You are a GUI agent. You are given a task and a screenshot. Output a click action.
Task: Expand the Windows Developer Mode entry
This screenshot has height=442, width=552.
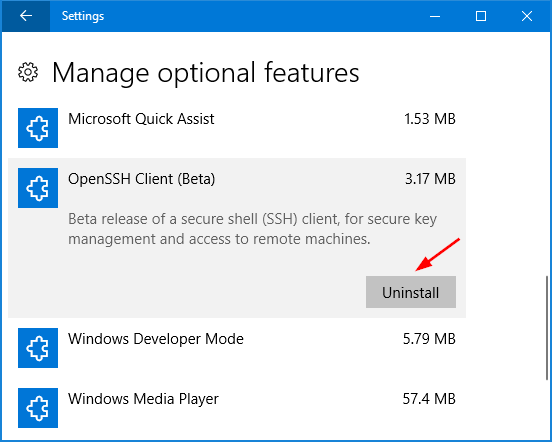(x=237, y=348)
